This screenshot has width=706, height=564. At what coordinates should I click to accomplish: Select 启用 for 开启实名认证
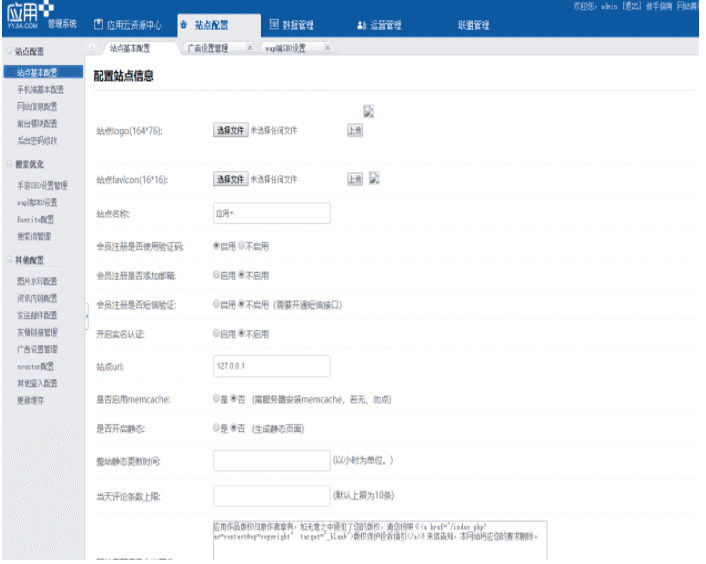[x=217, y=334]
